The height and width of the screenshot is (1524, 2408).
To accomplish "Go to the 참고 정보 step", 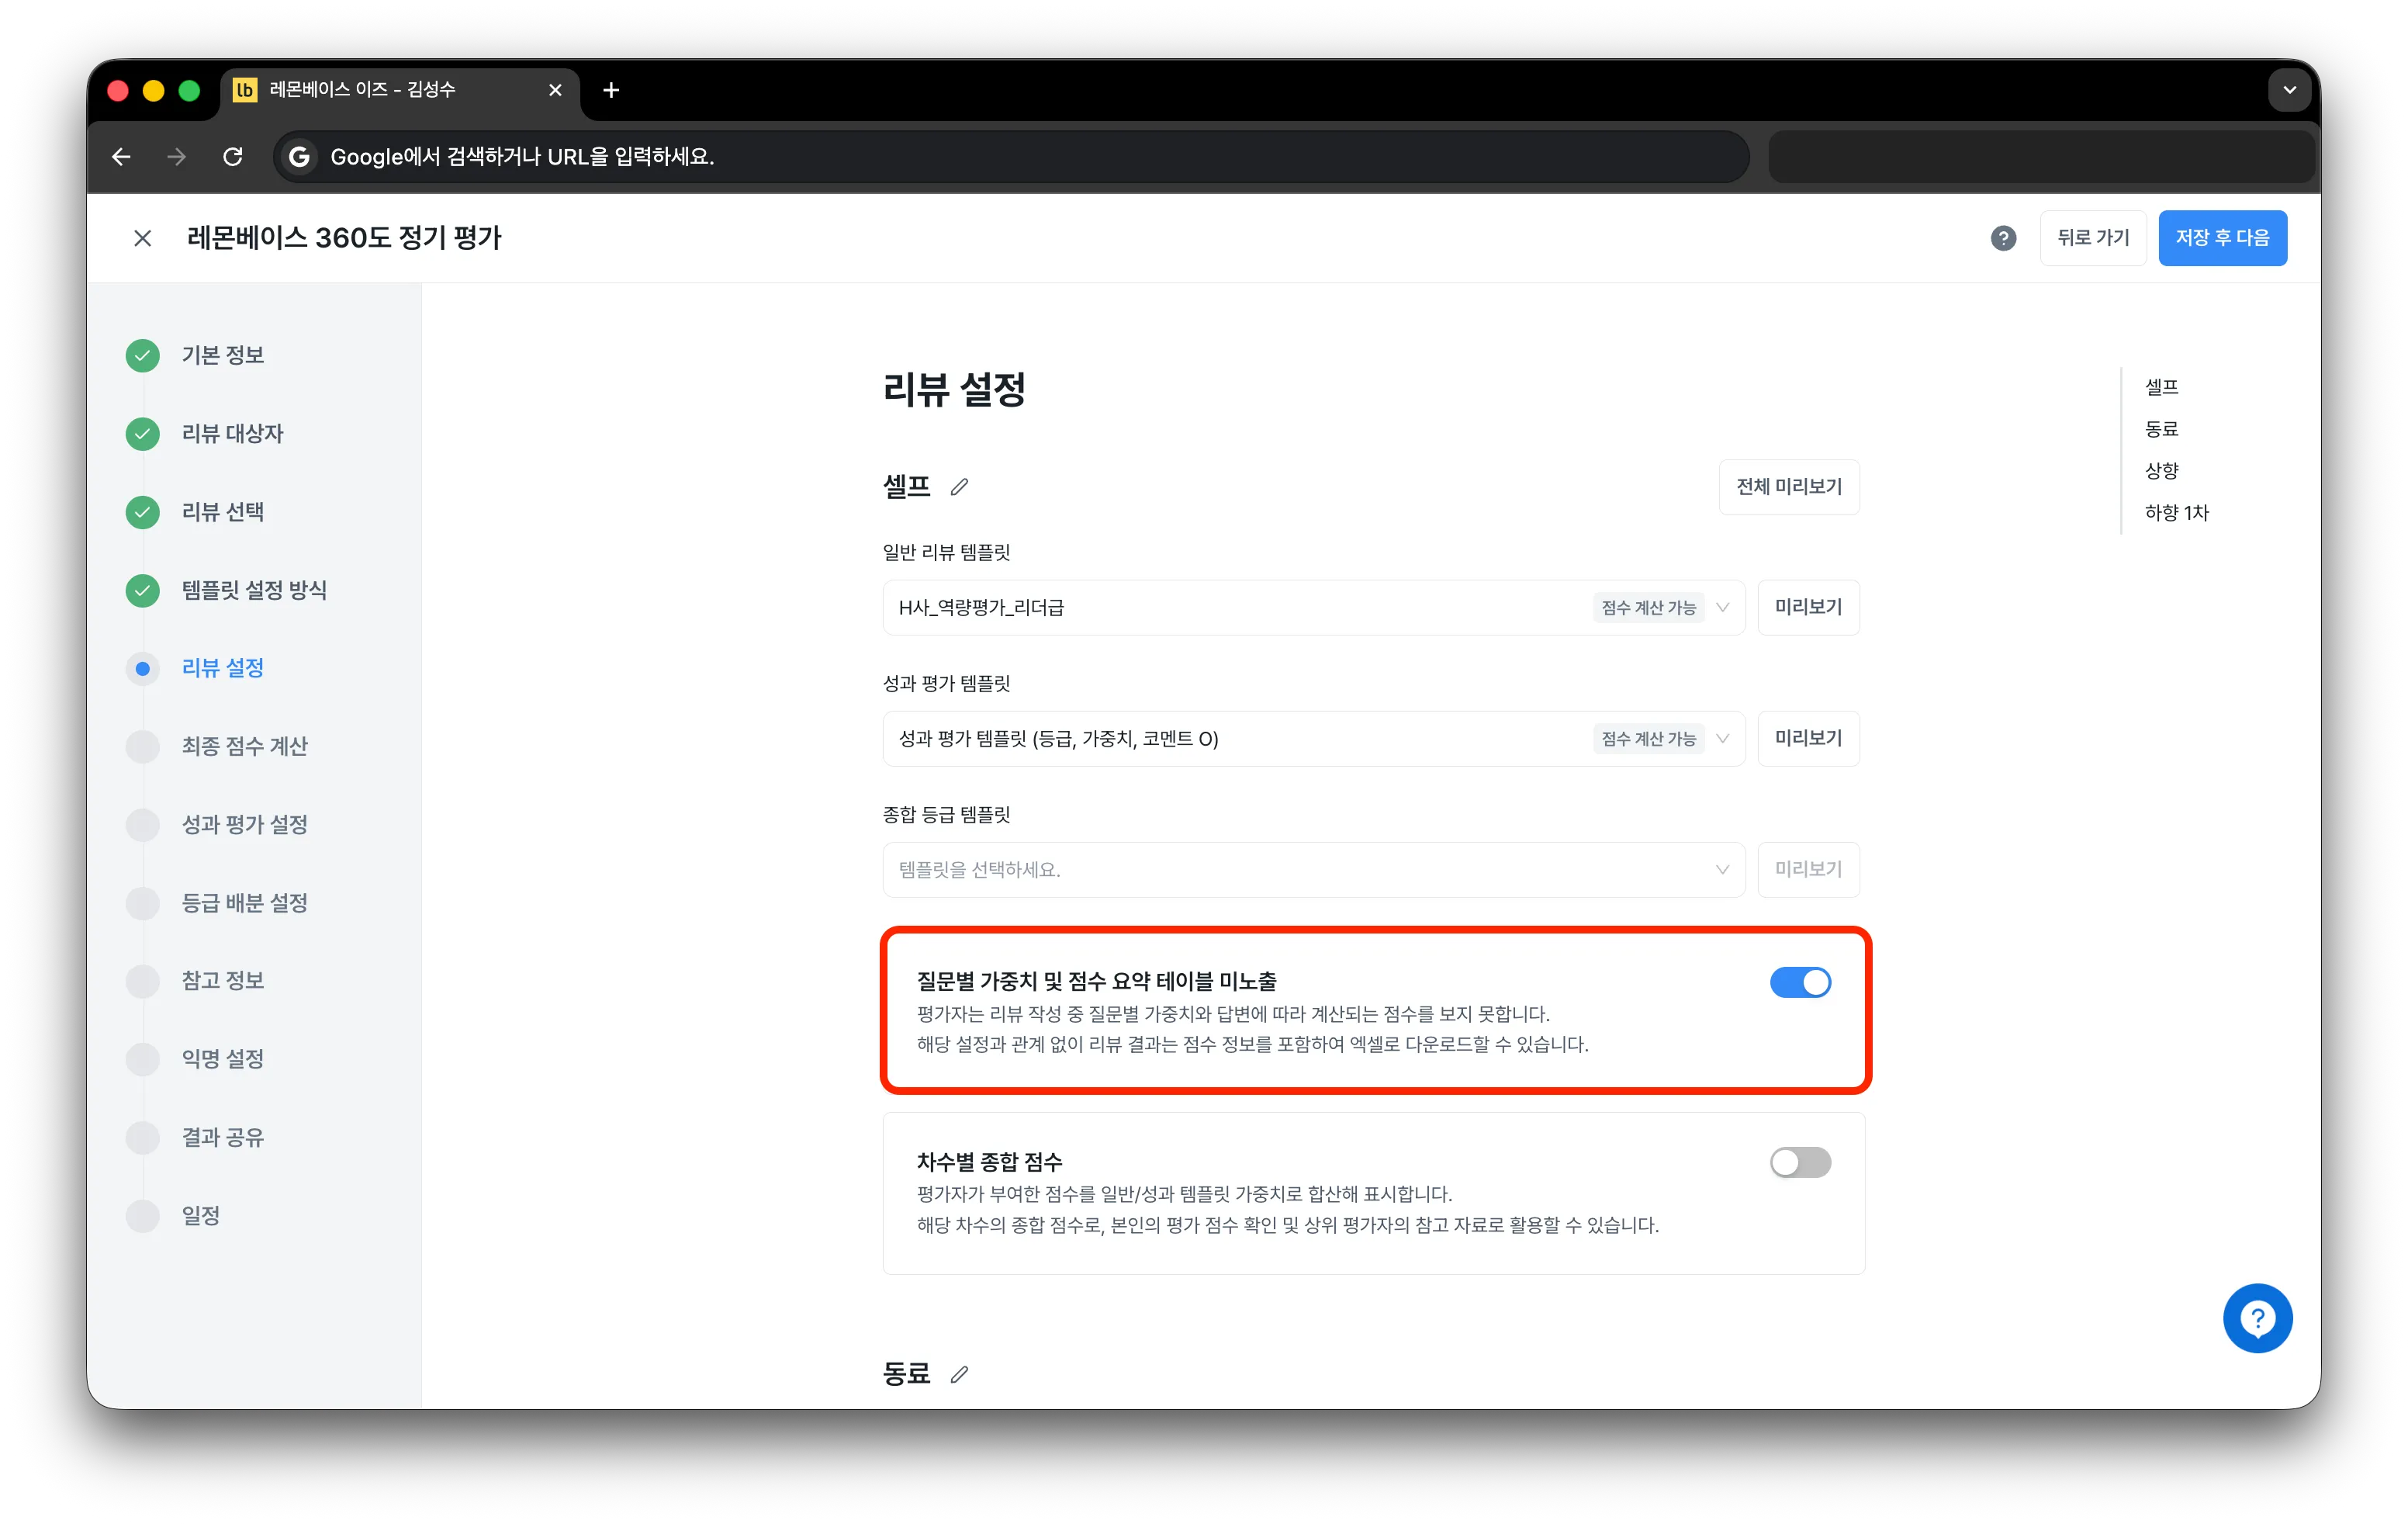I will point(222,980).
